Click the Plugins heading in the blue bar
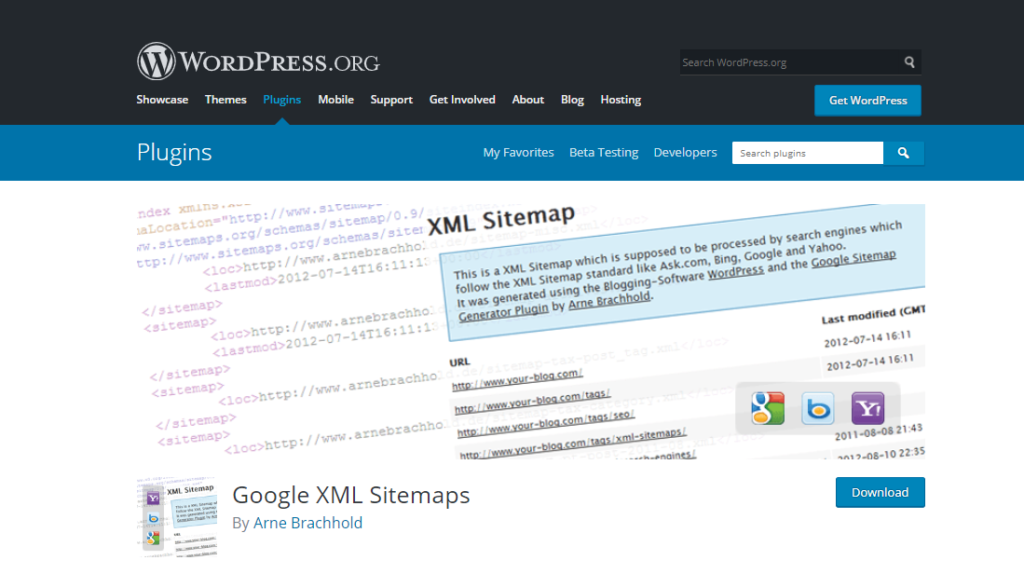The height and width of the screenshot is (574, 1024). (x=174, y=152)
